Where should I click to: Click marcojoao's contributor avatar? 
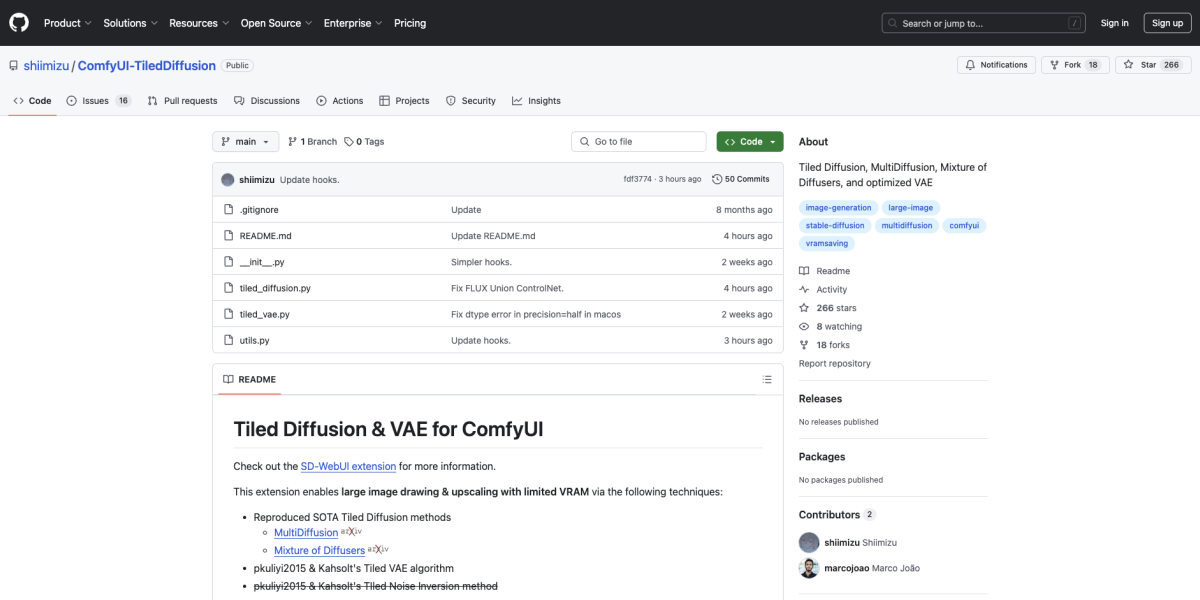tap(809, 568)
